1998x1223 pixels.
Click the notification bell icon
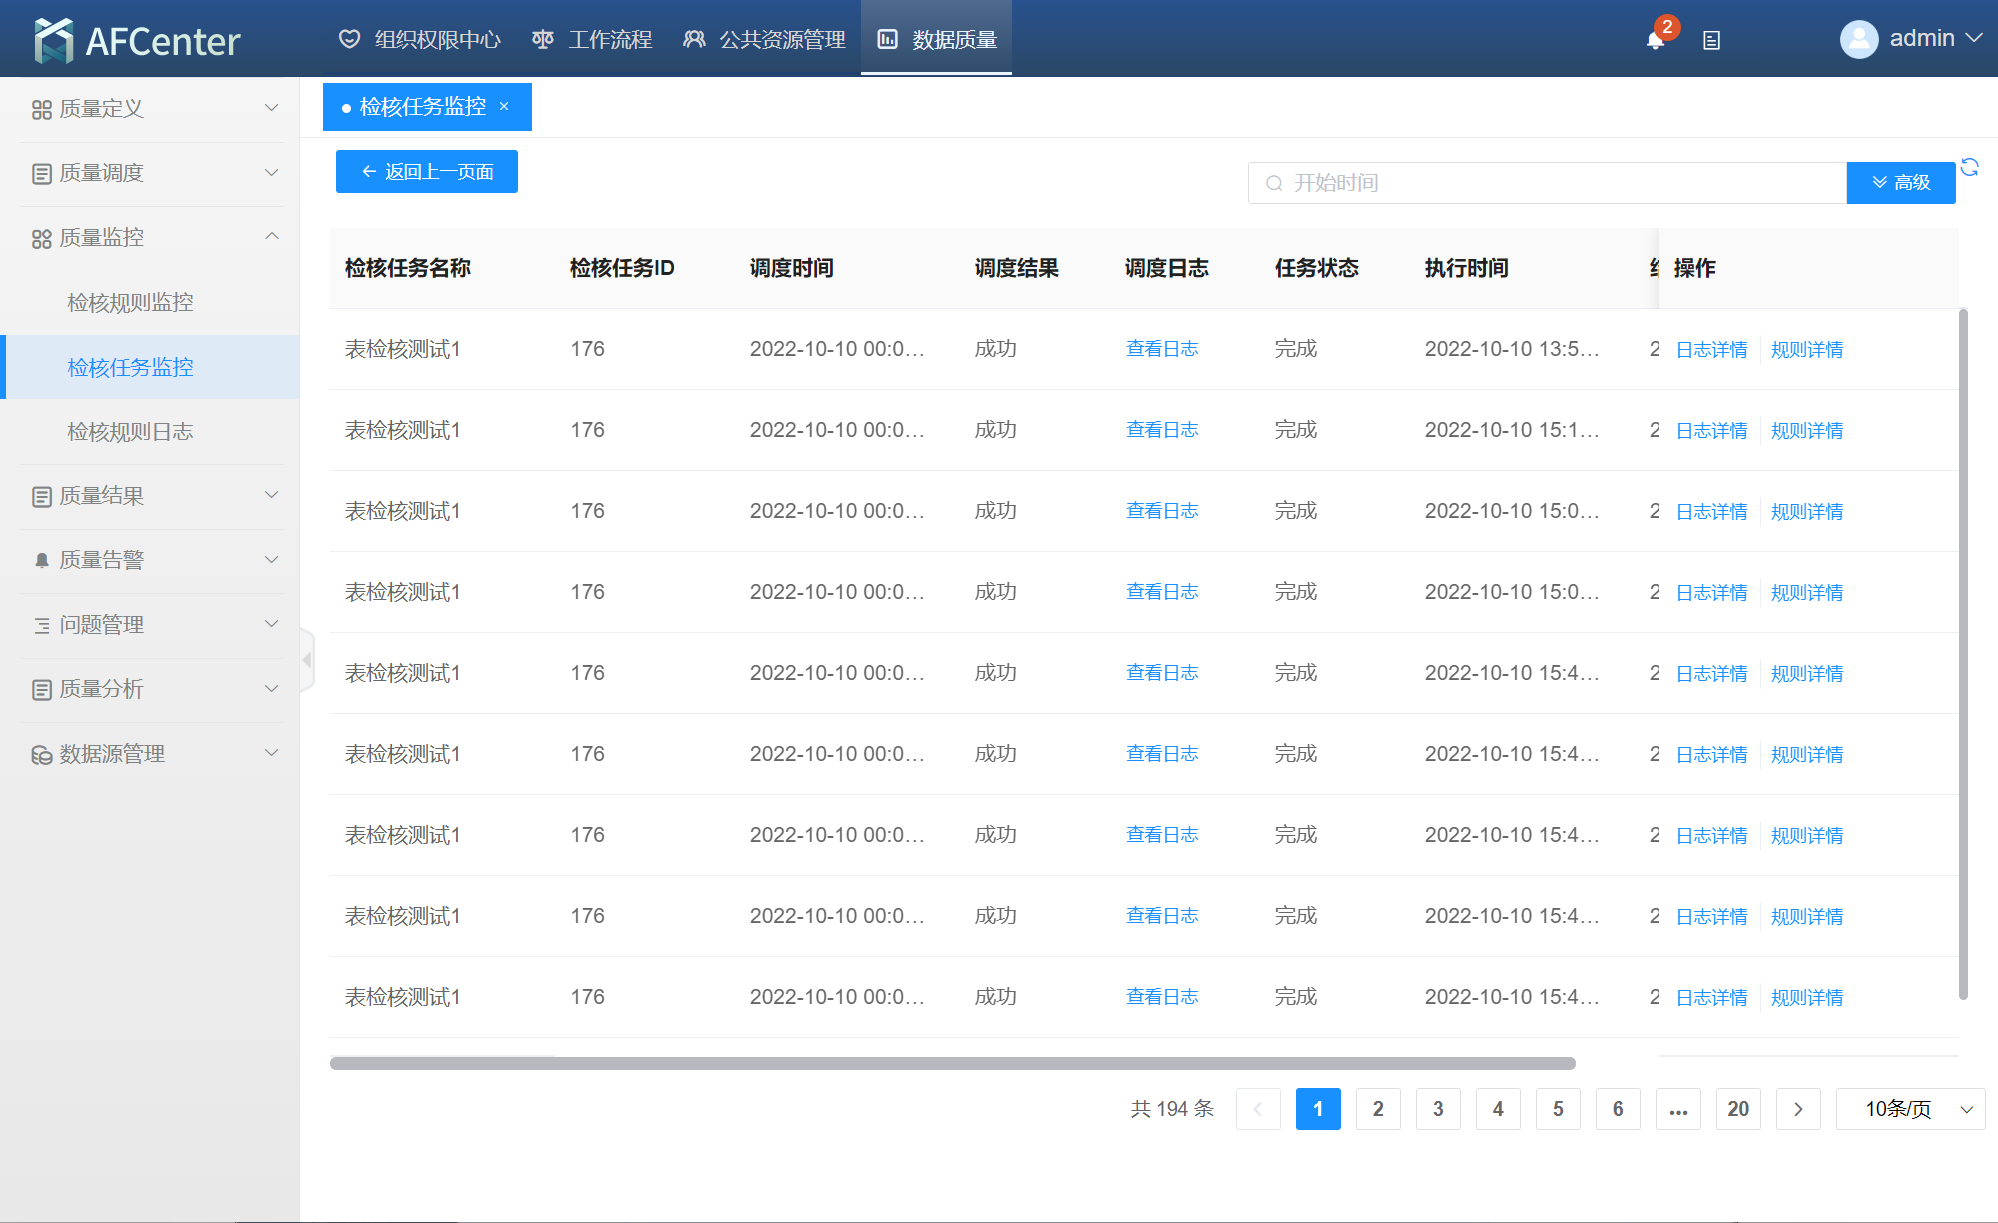click(1655, 40)
